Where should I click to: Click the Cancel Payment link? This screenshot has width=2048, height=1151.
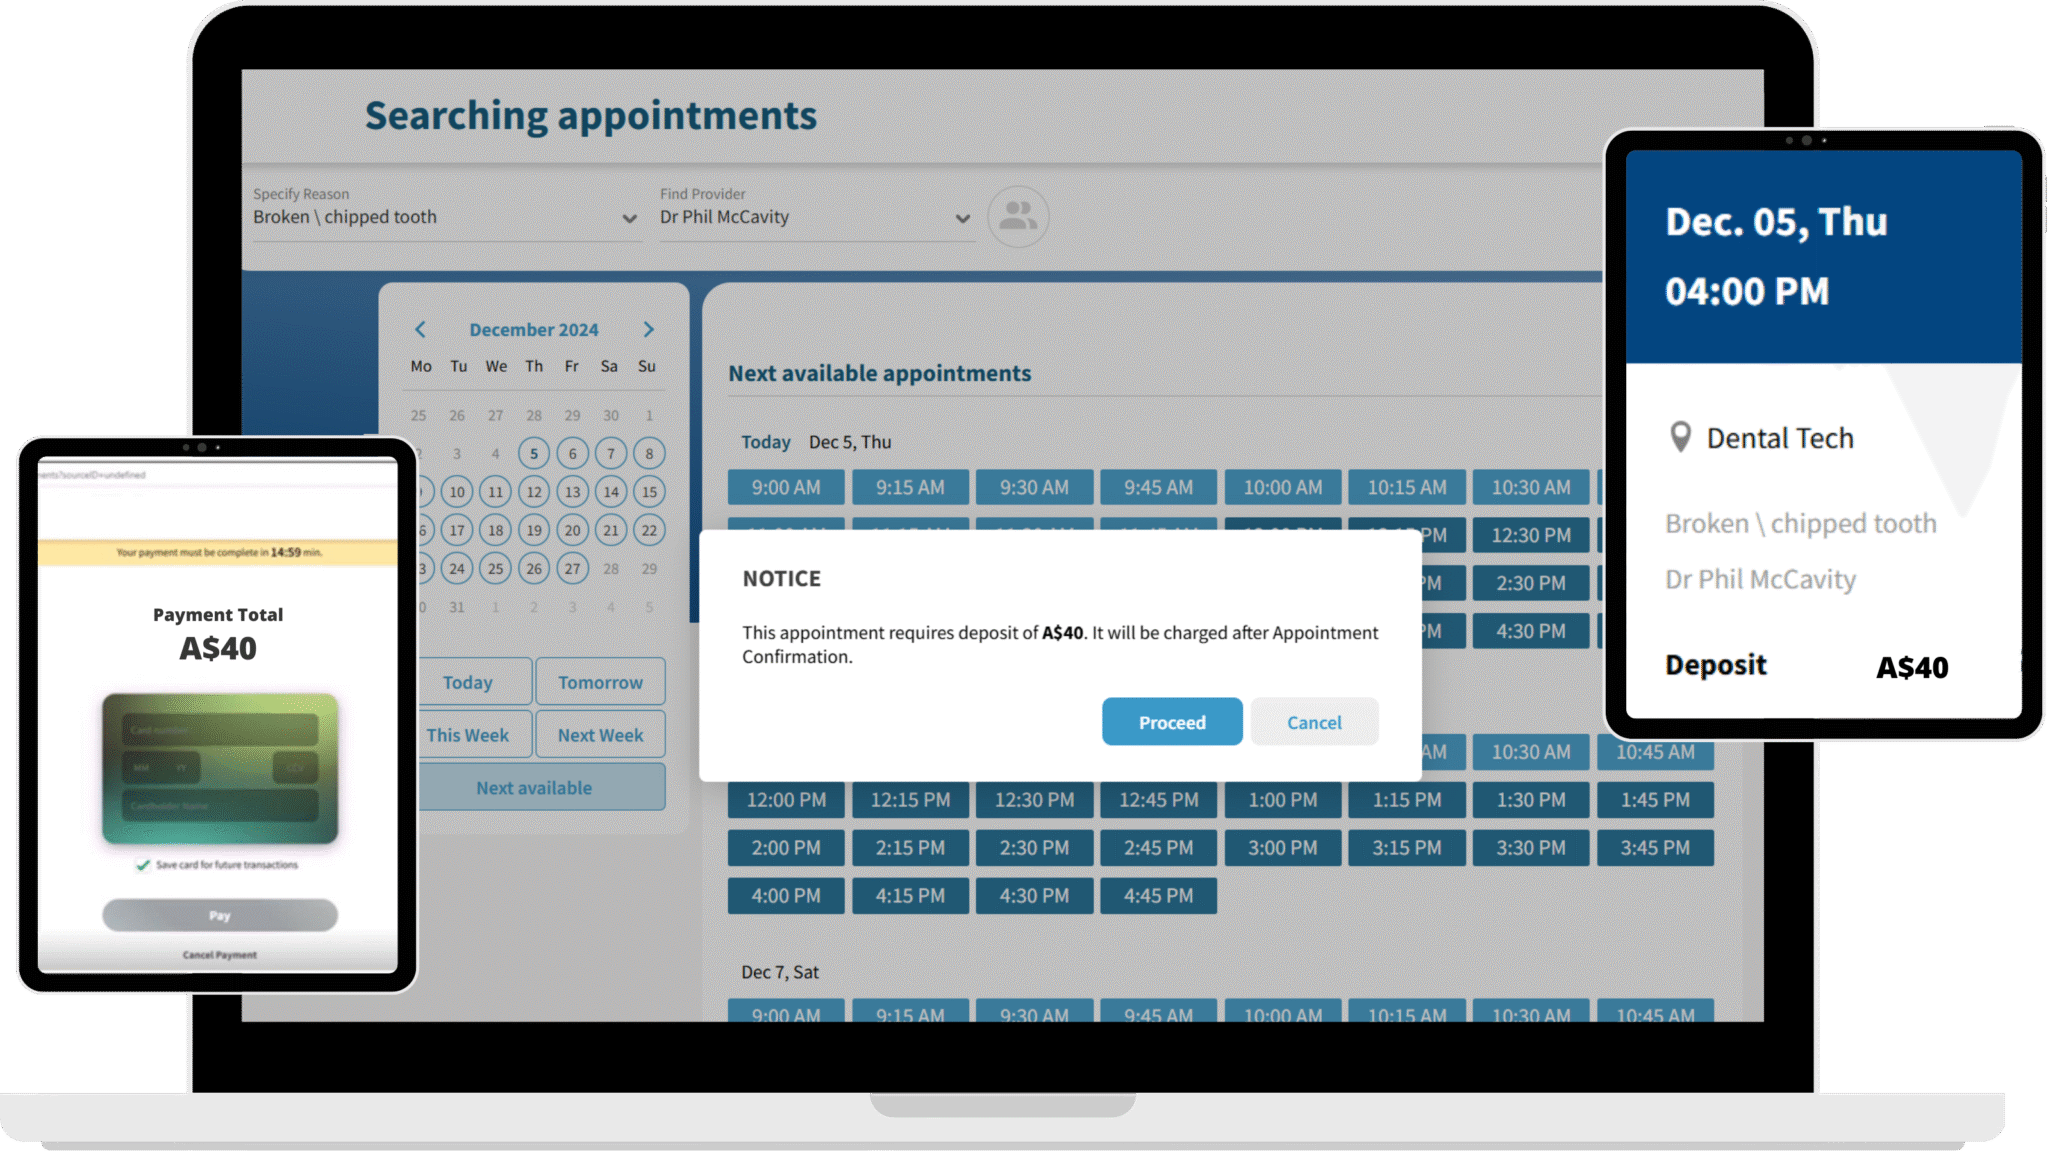[x=219, y=954]
